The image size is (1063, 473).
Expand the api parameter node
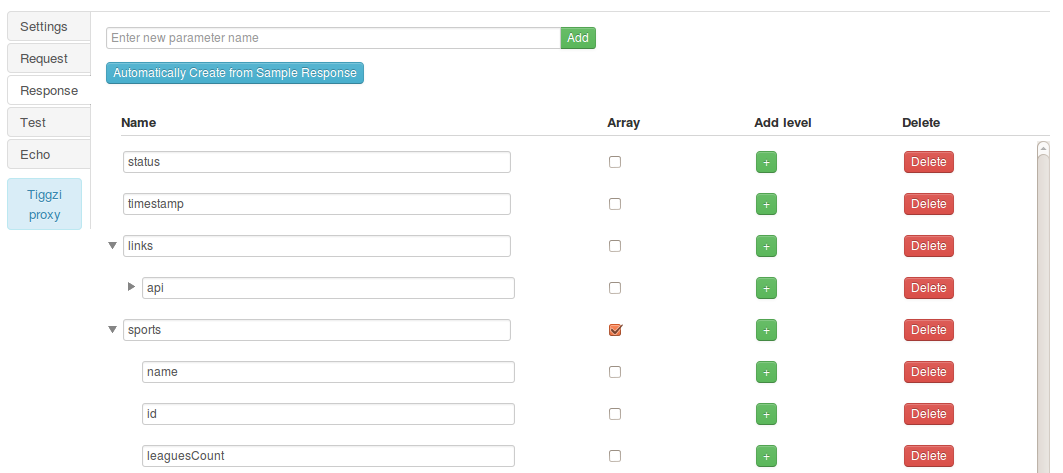(x=131, y=287)
